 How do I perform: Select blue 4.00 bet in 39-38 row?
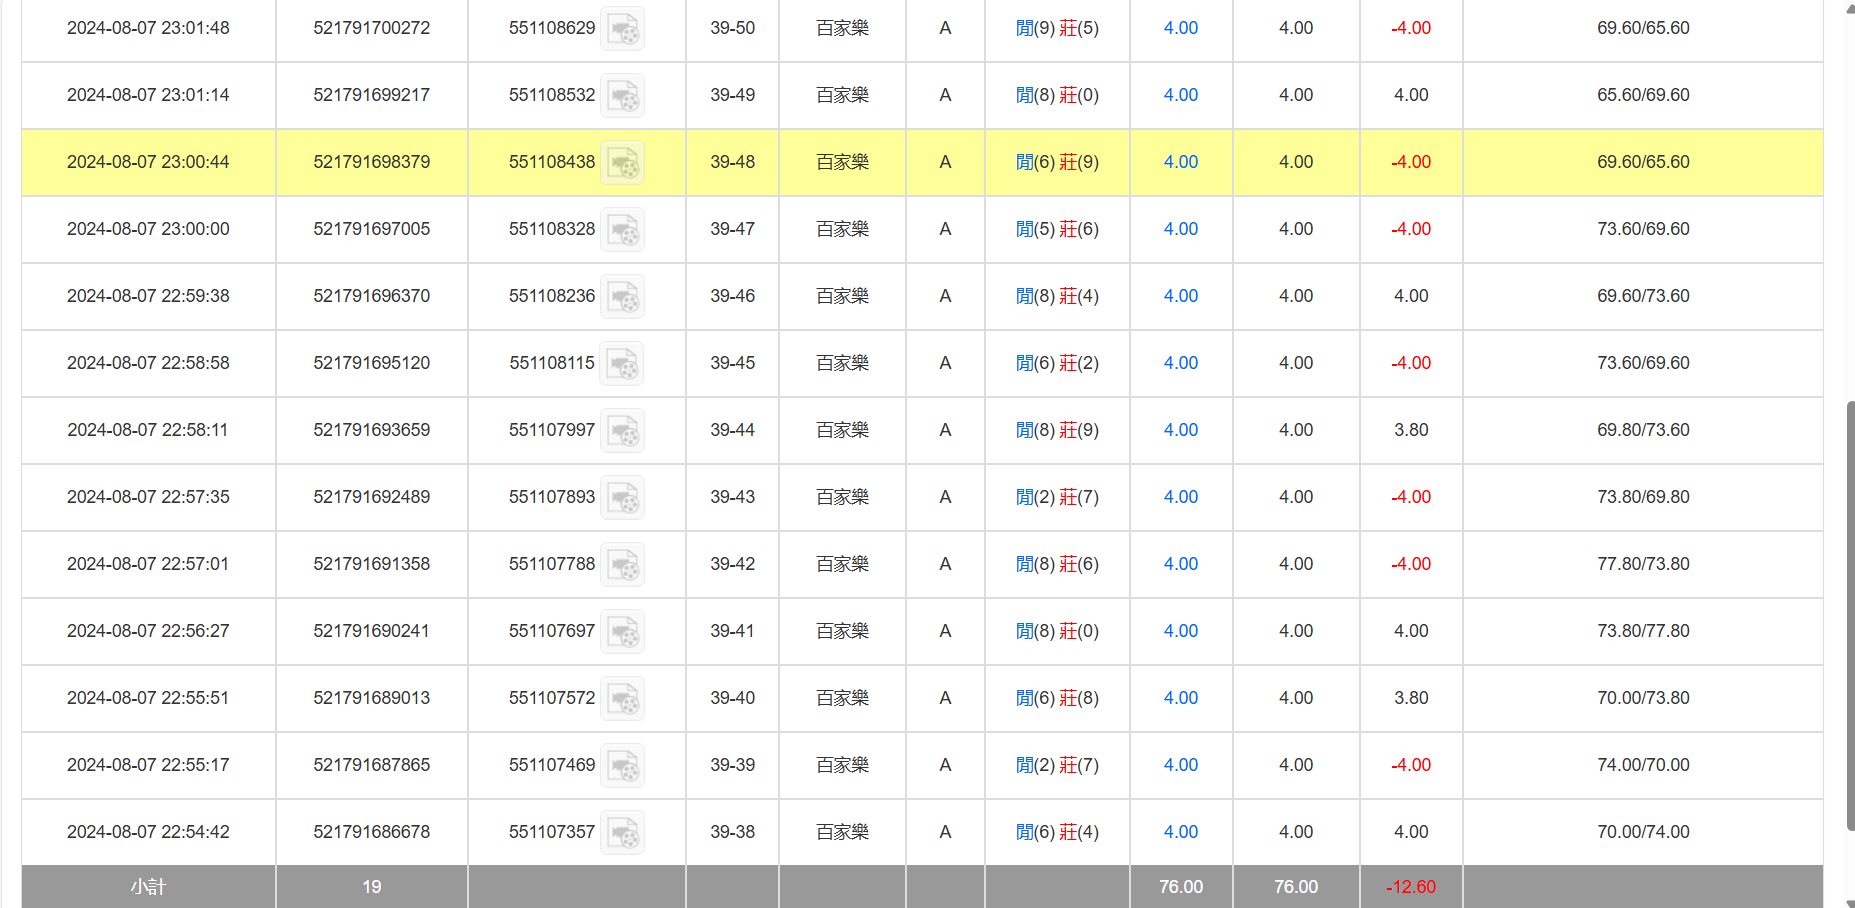click(x=1180, y=832)
